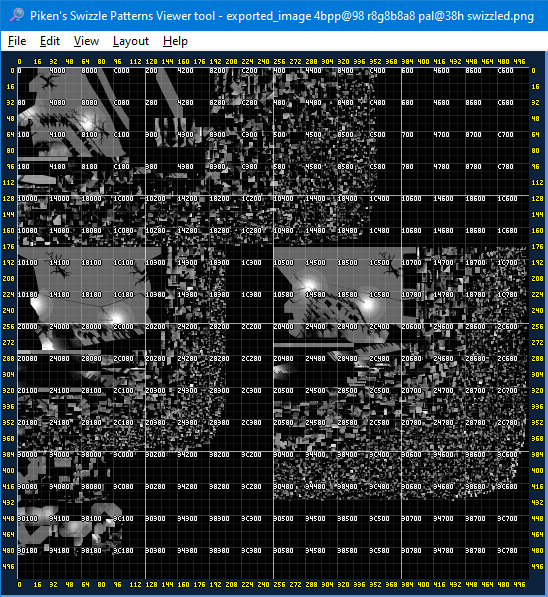Click the block address label 1C180

tap(123, 295)
